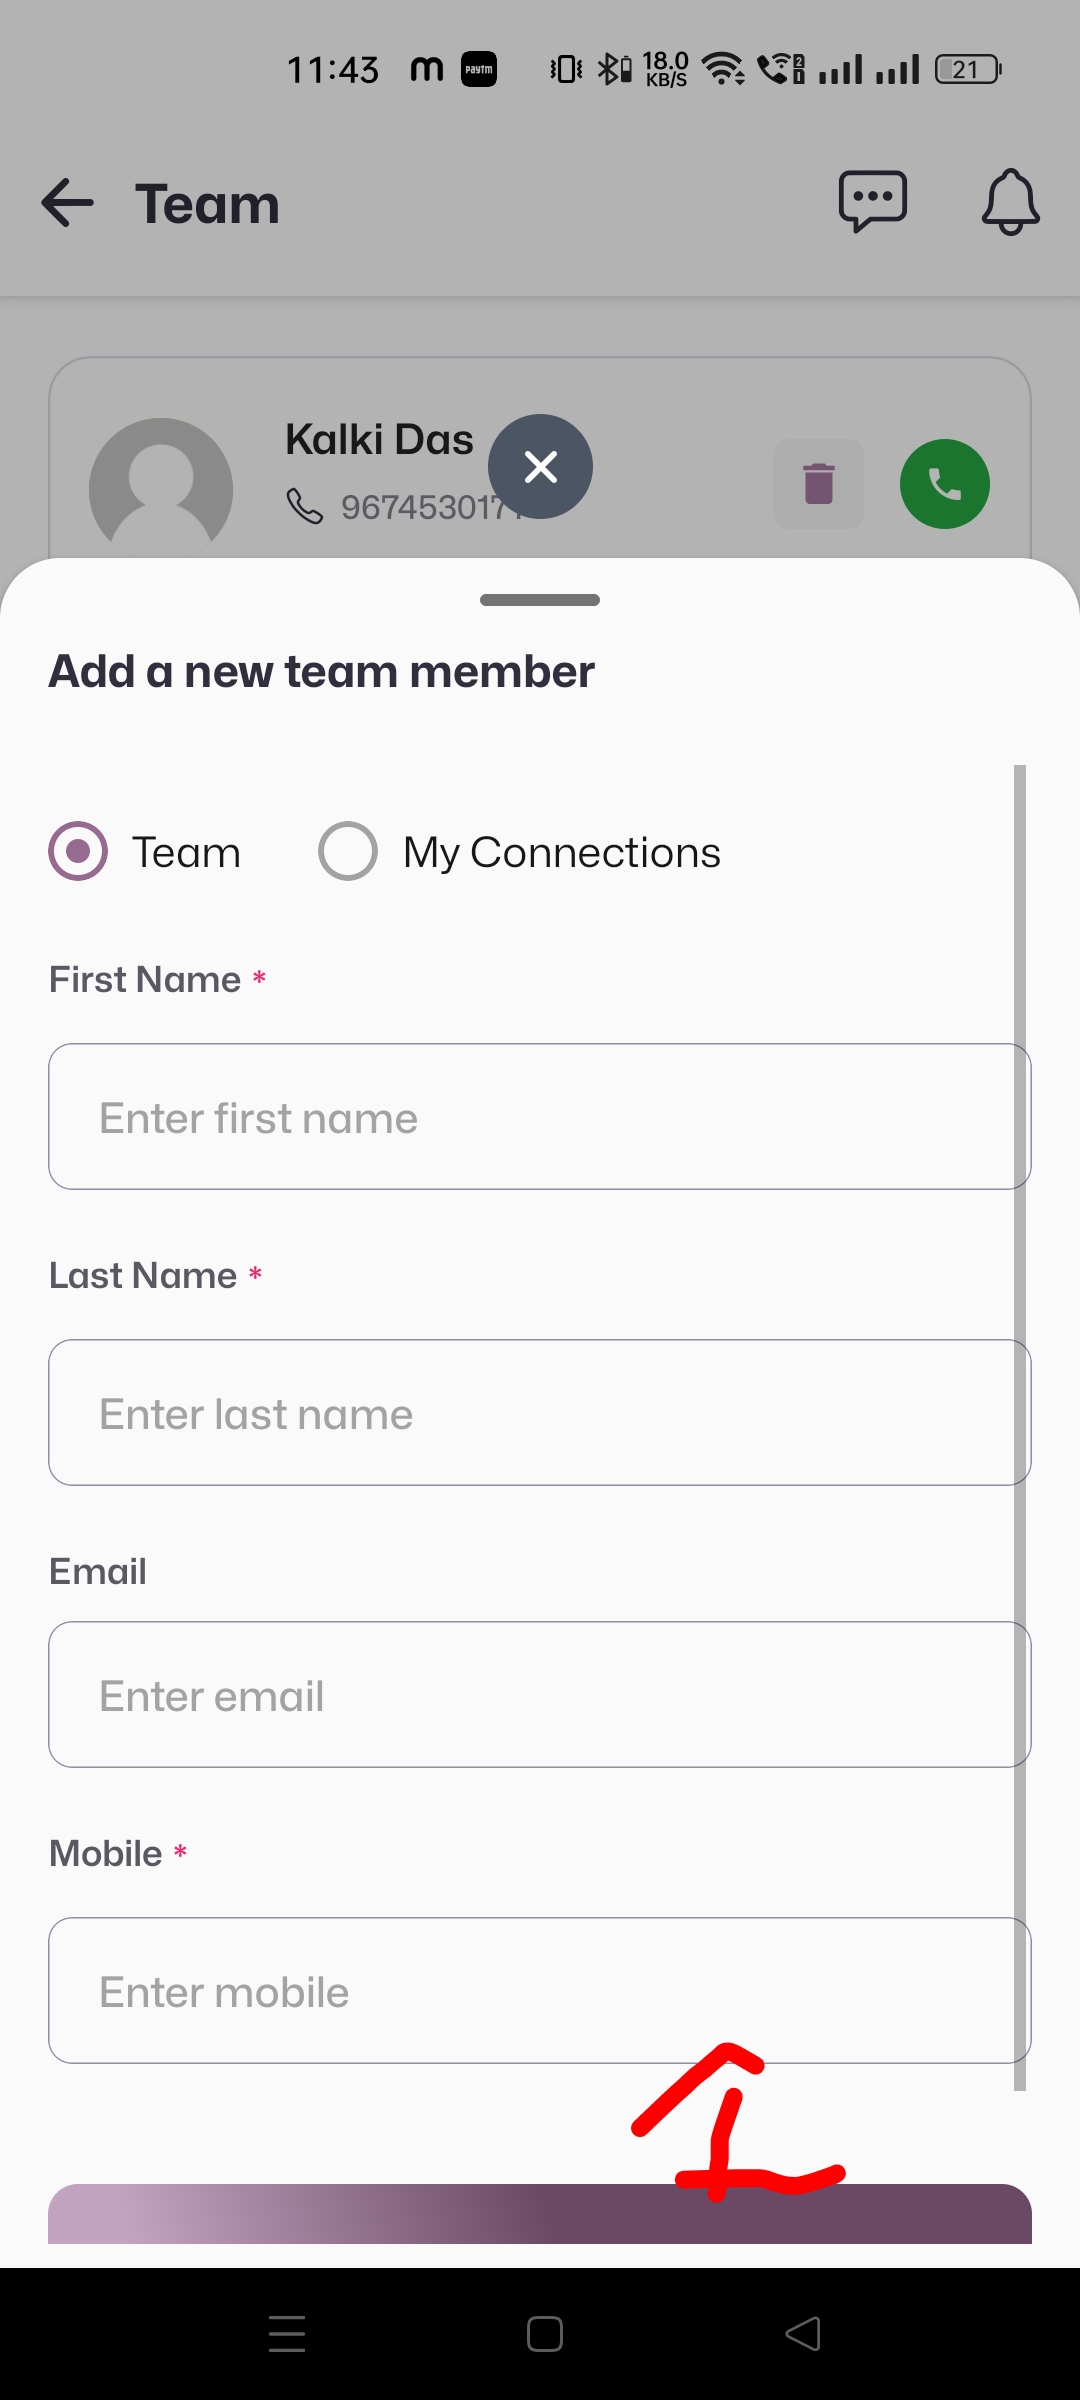The image size is (1080, 2400).
Task: Open the notifications bell
Action: coord(1010,201)
